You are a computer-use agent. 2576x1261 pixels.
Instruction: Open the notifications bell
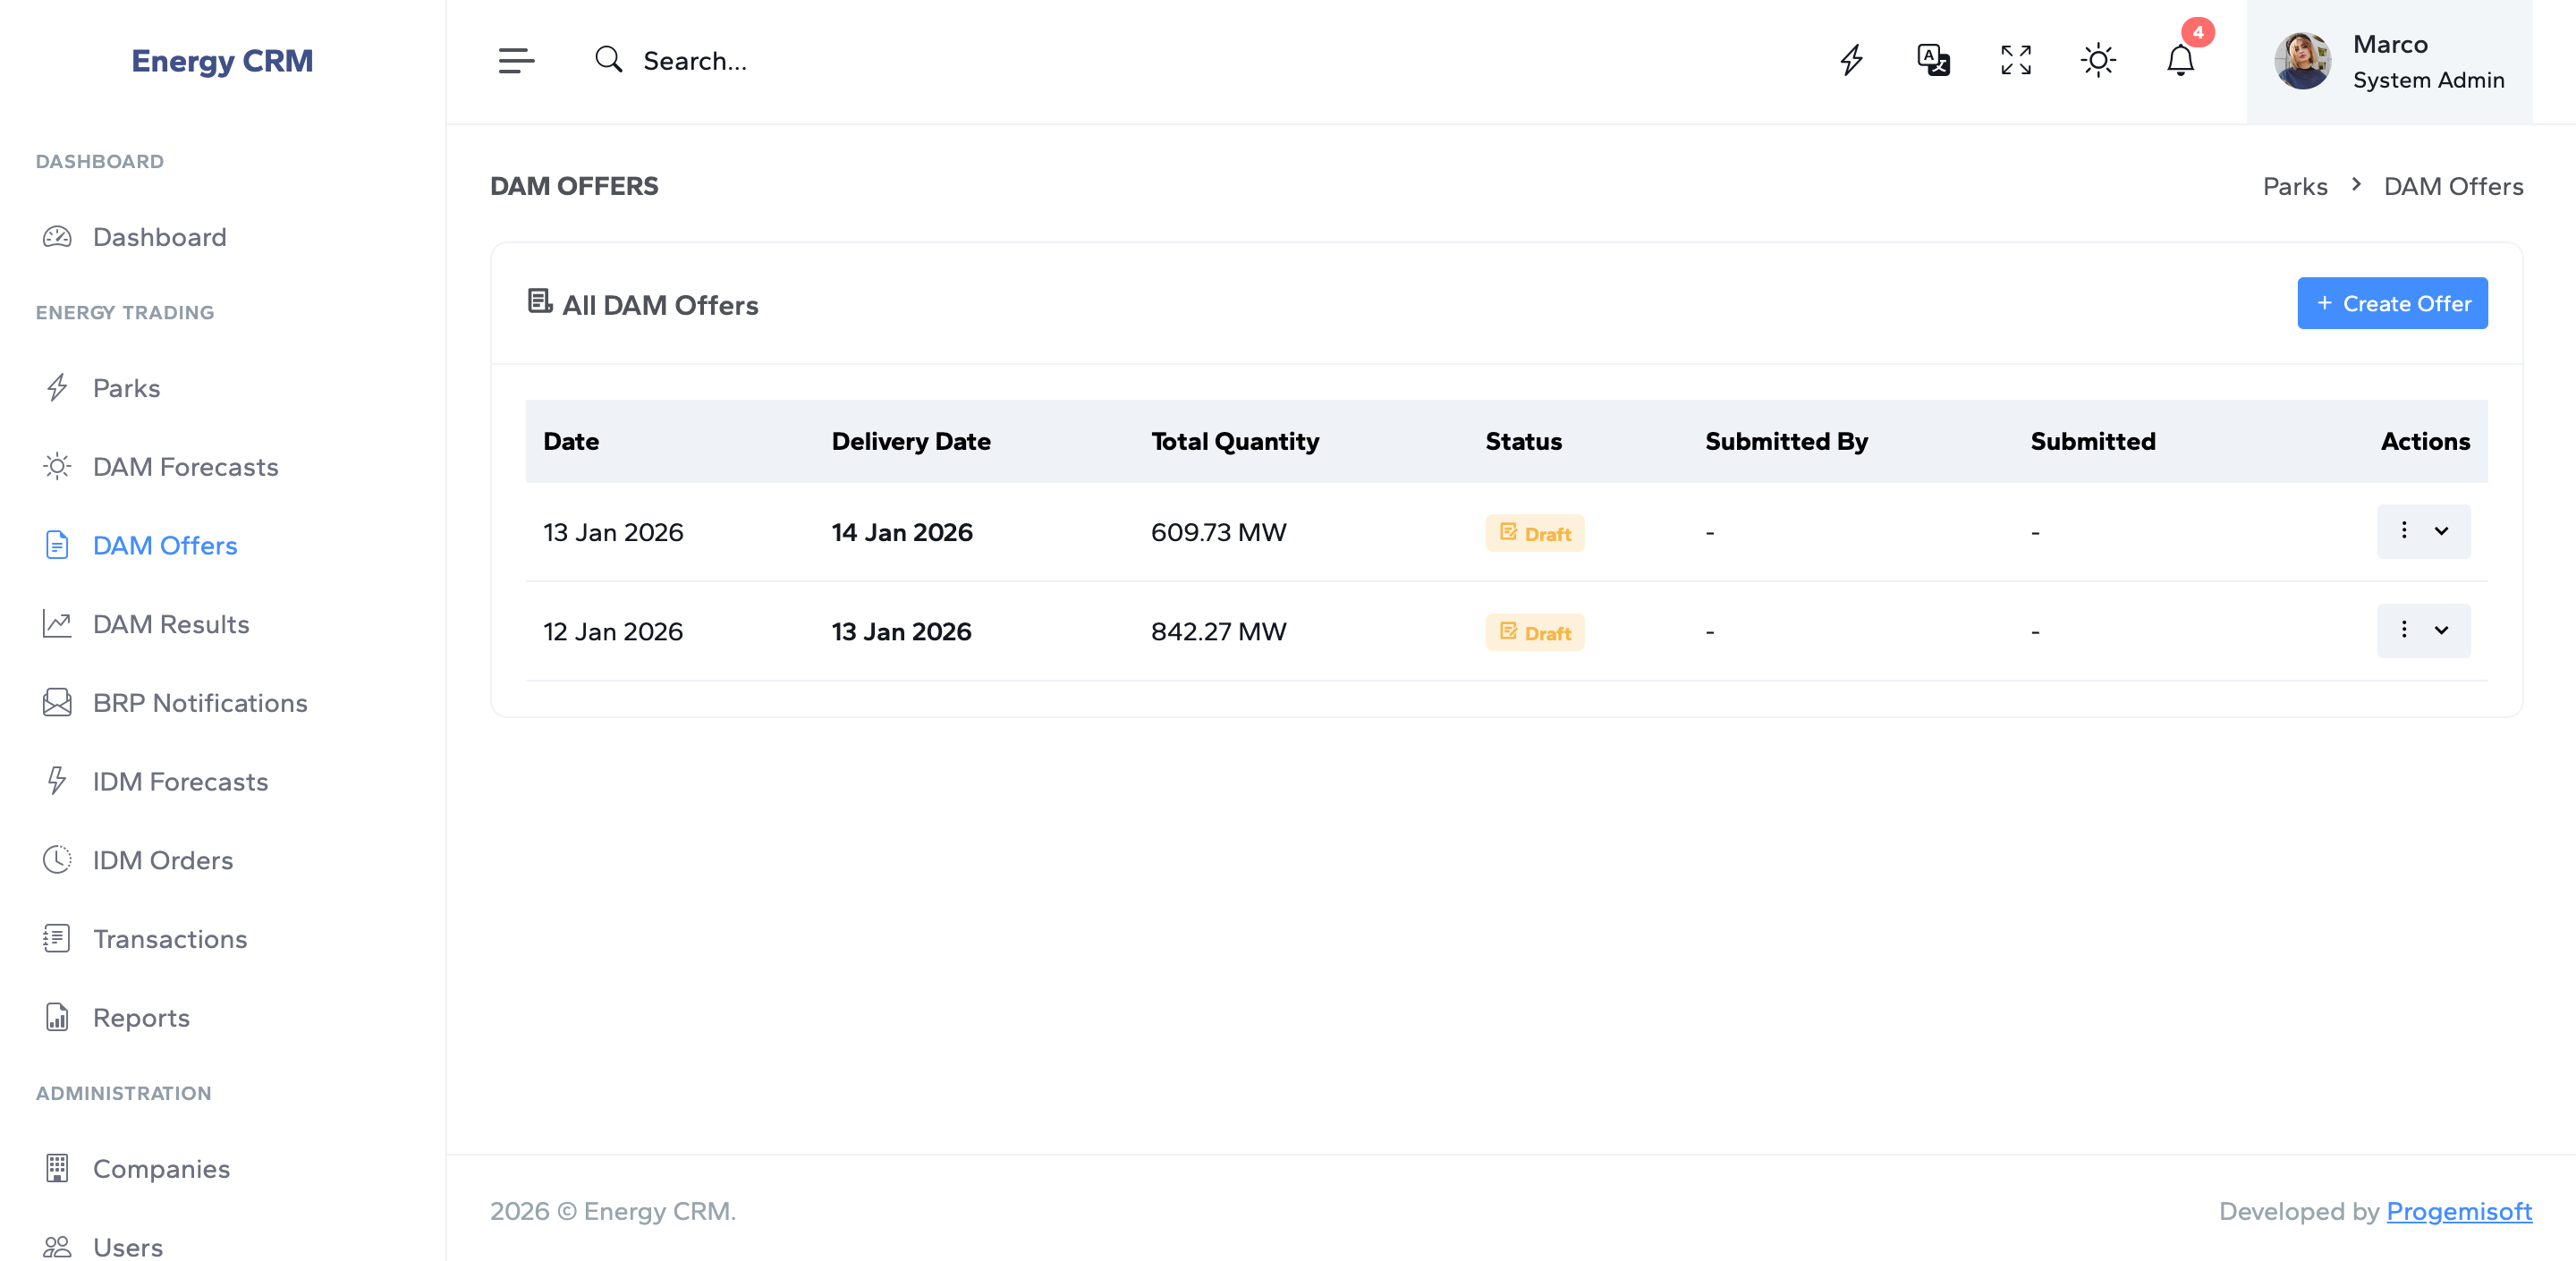(x=2180, y=61)
